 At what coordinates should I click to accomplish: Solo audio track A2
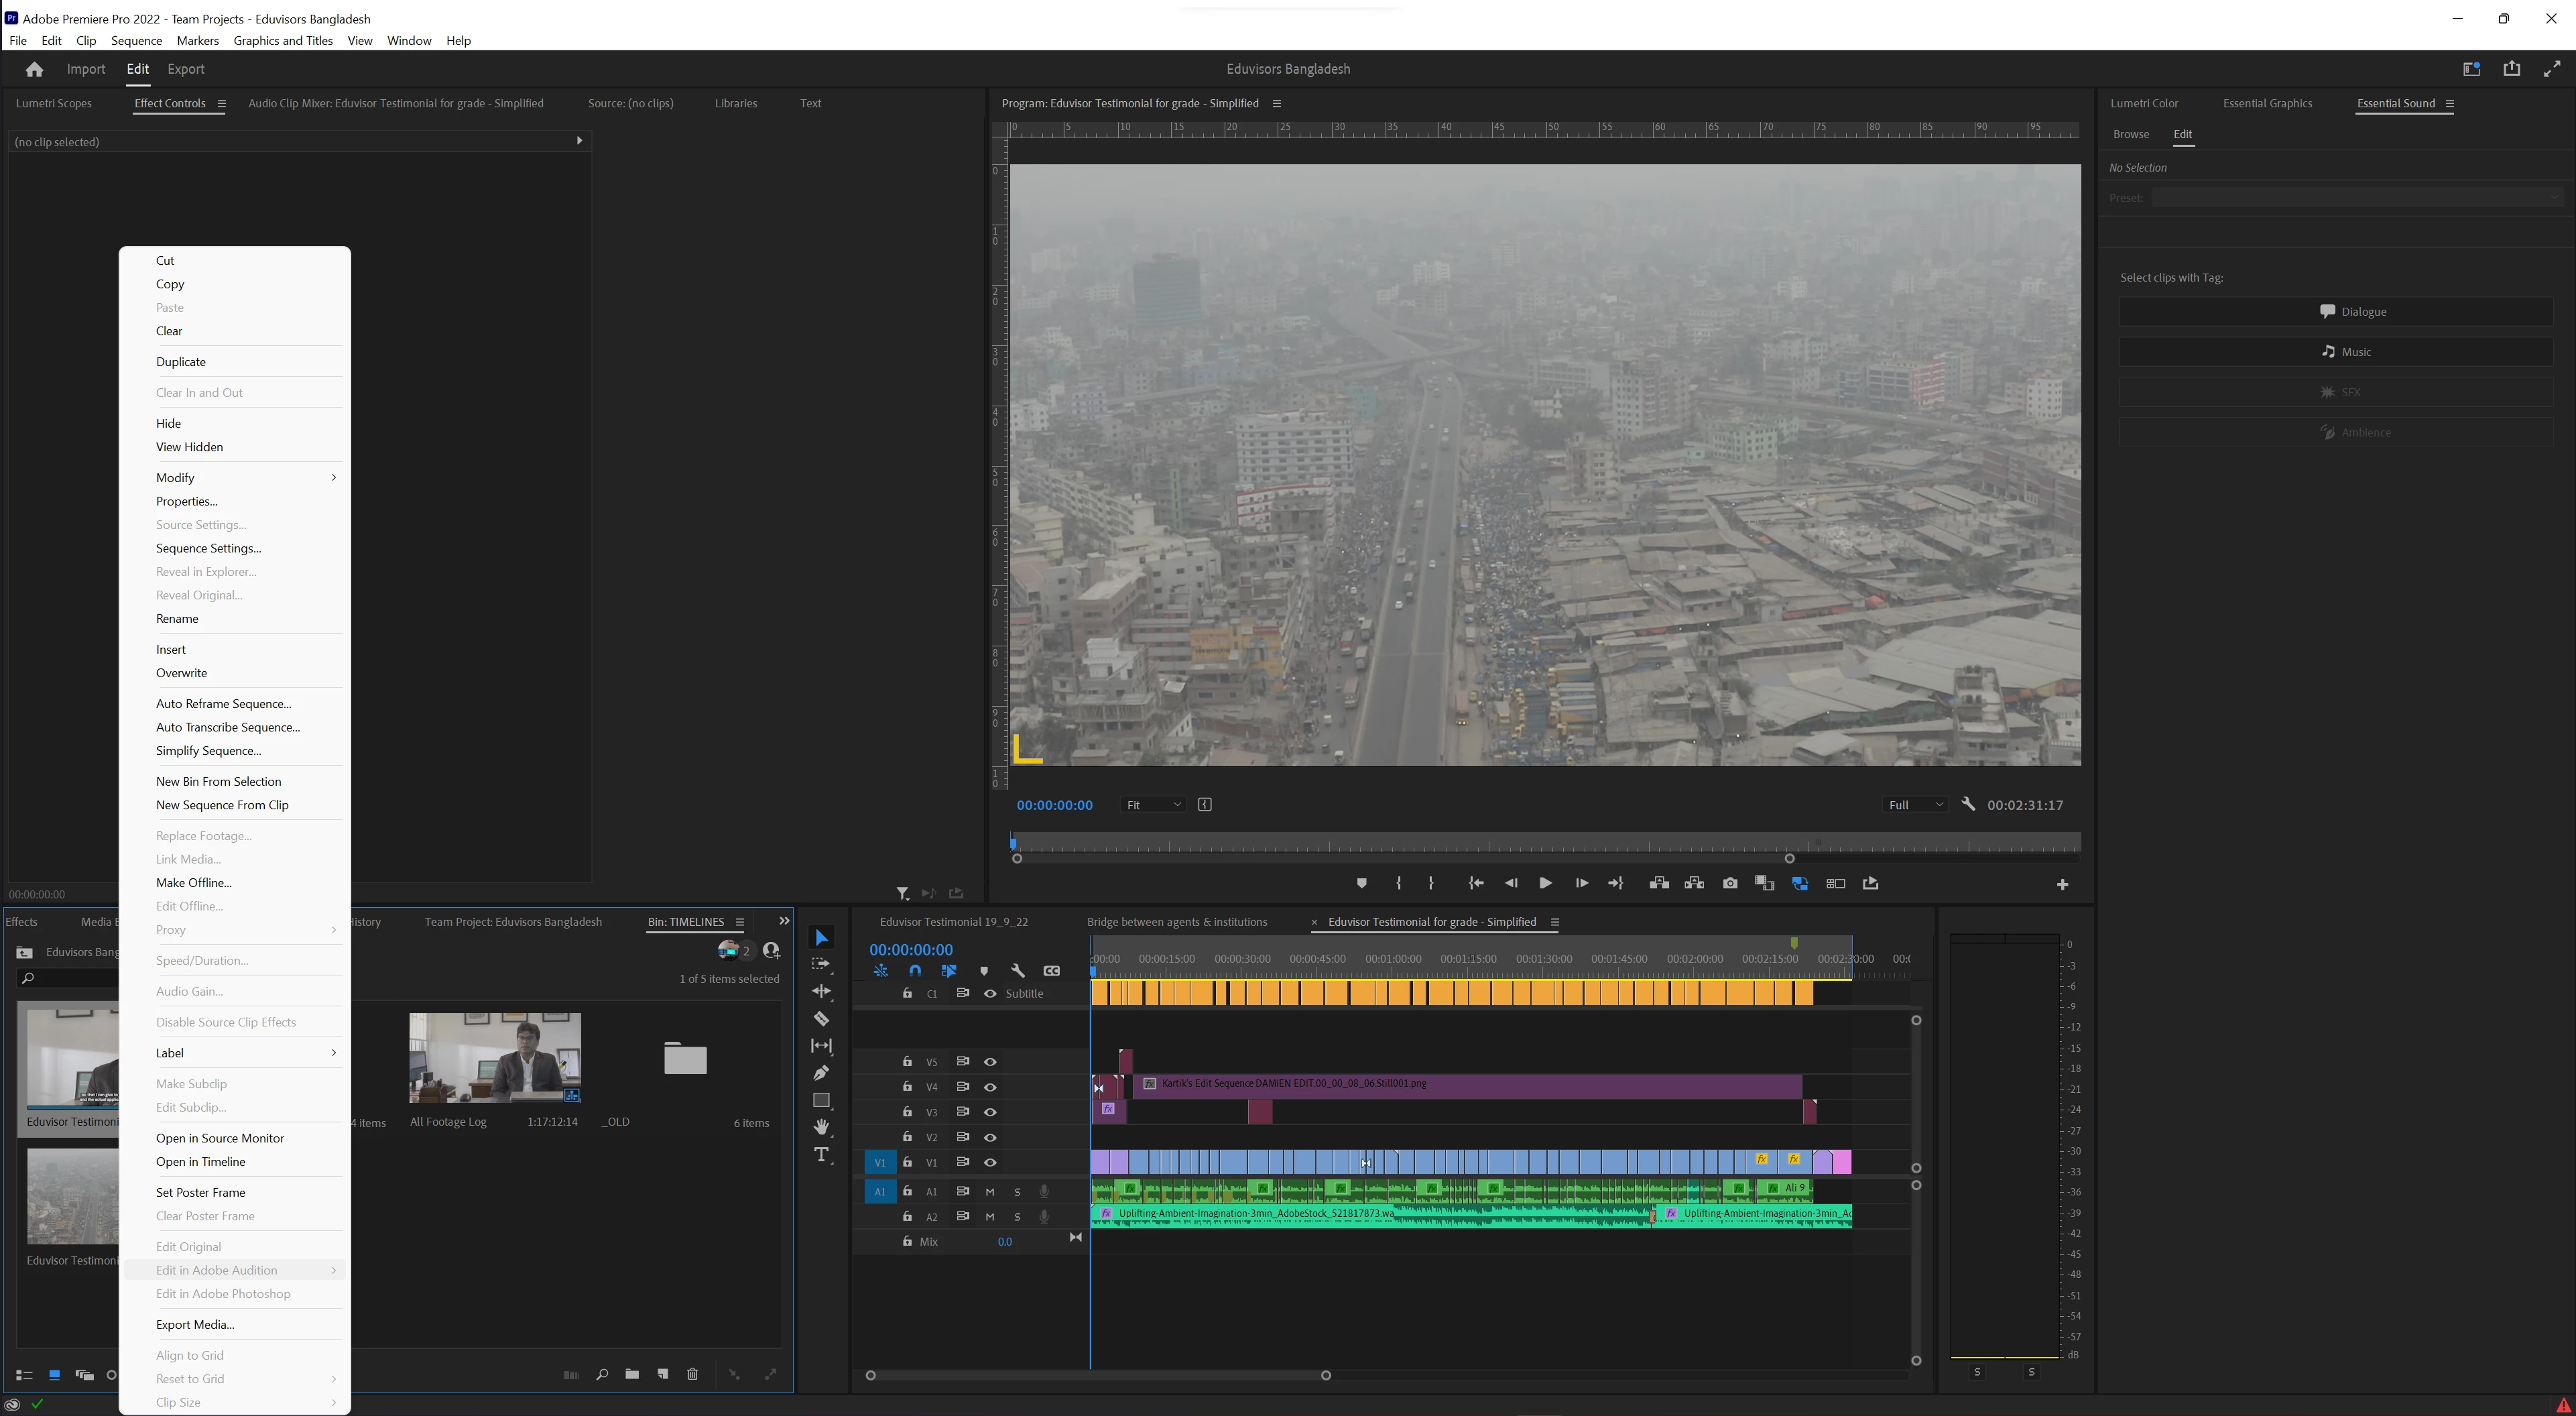point(1017,1216)
